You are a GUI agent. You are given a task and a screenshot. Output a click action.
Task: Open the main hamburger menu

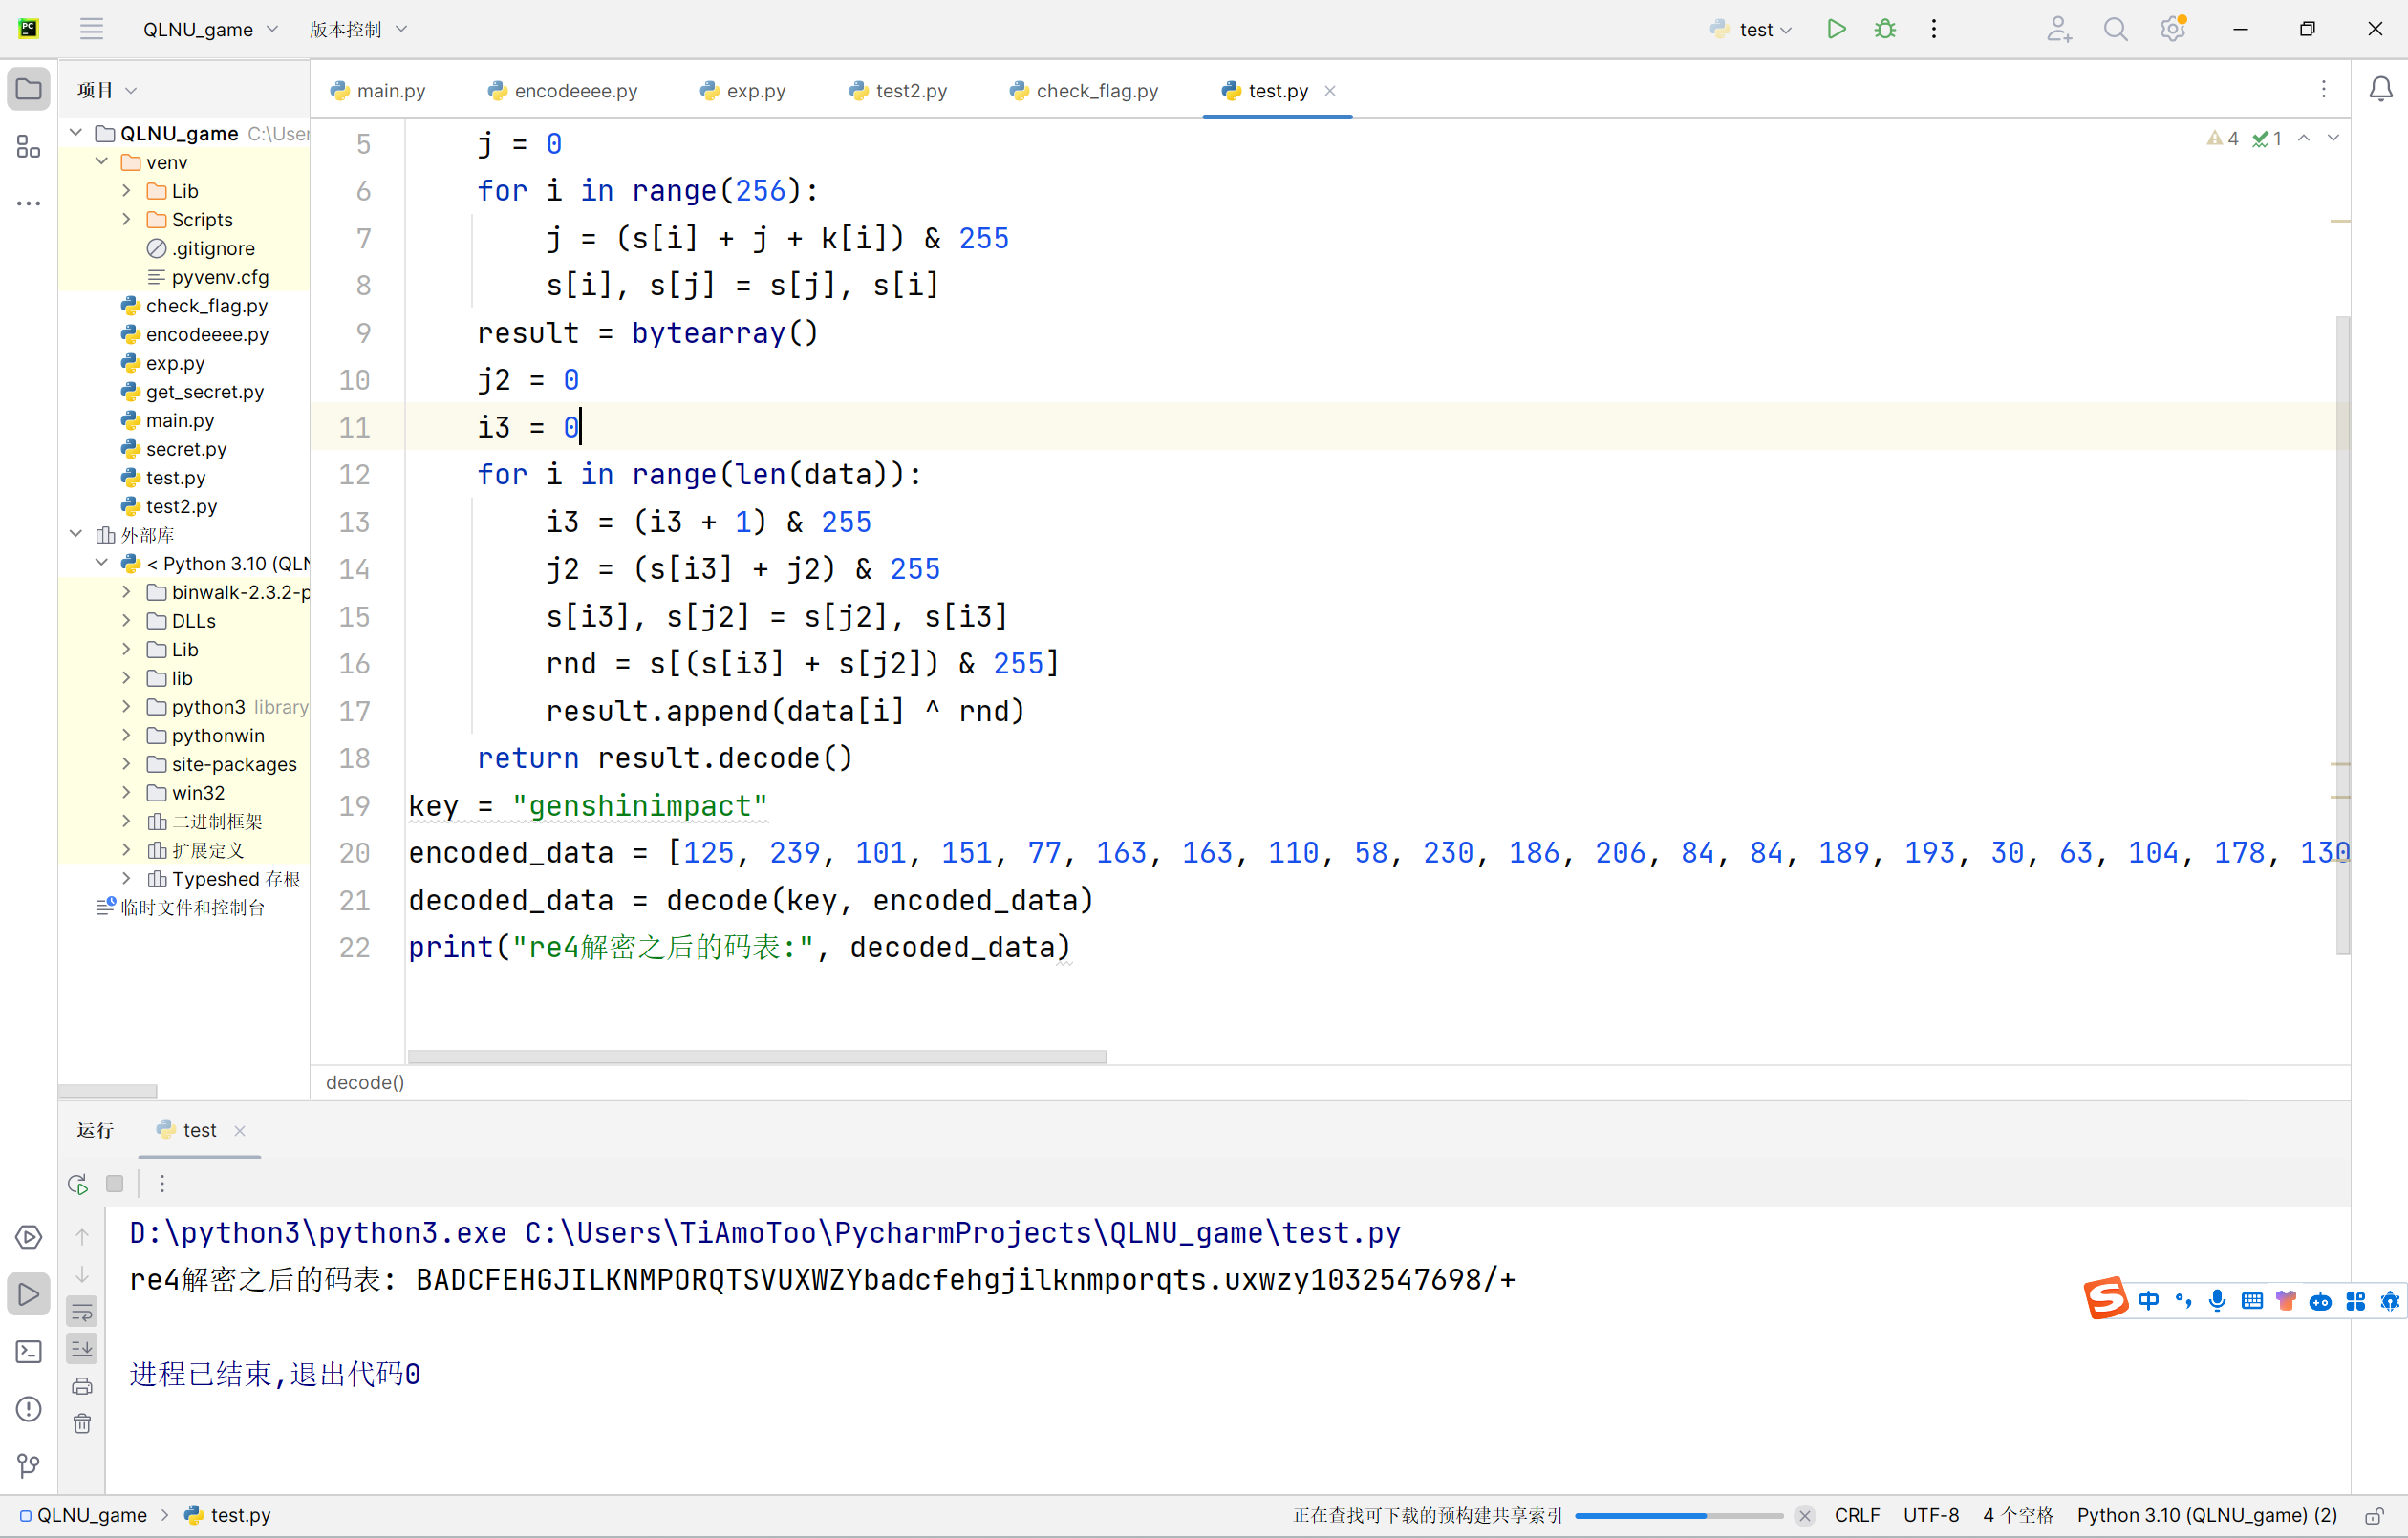(91, 29)
